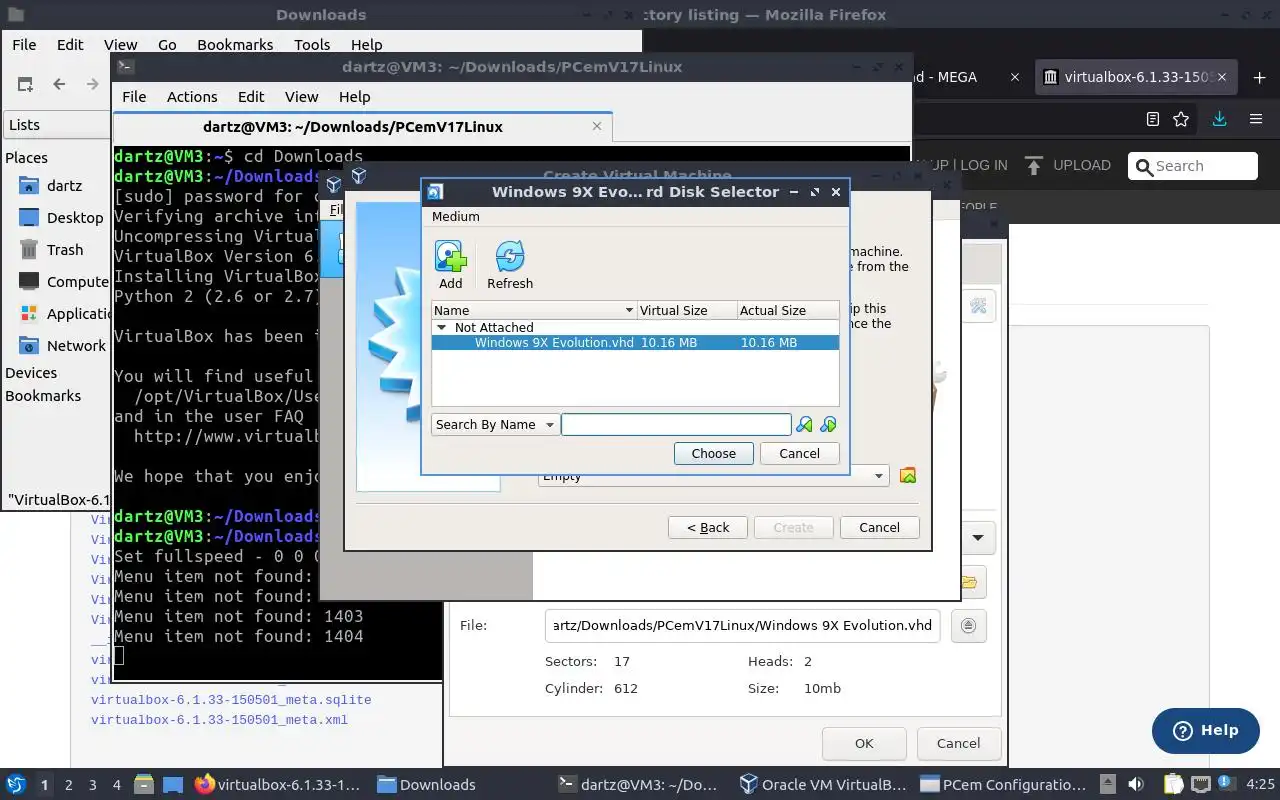Image resolution: width=1280 pixels, height=800 pixels.
Task: Open the terminal View menu
Action: click(x=301, y=97)
